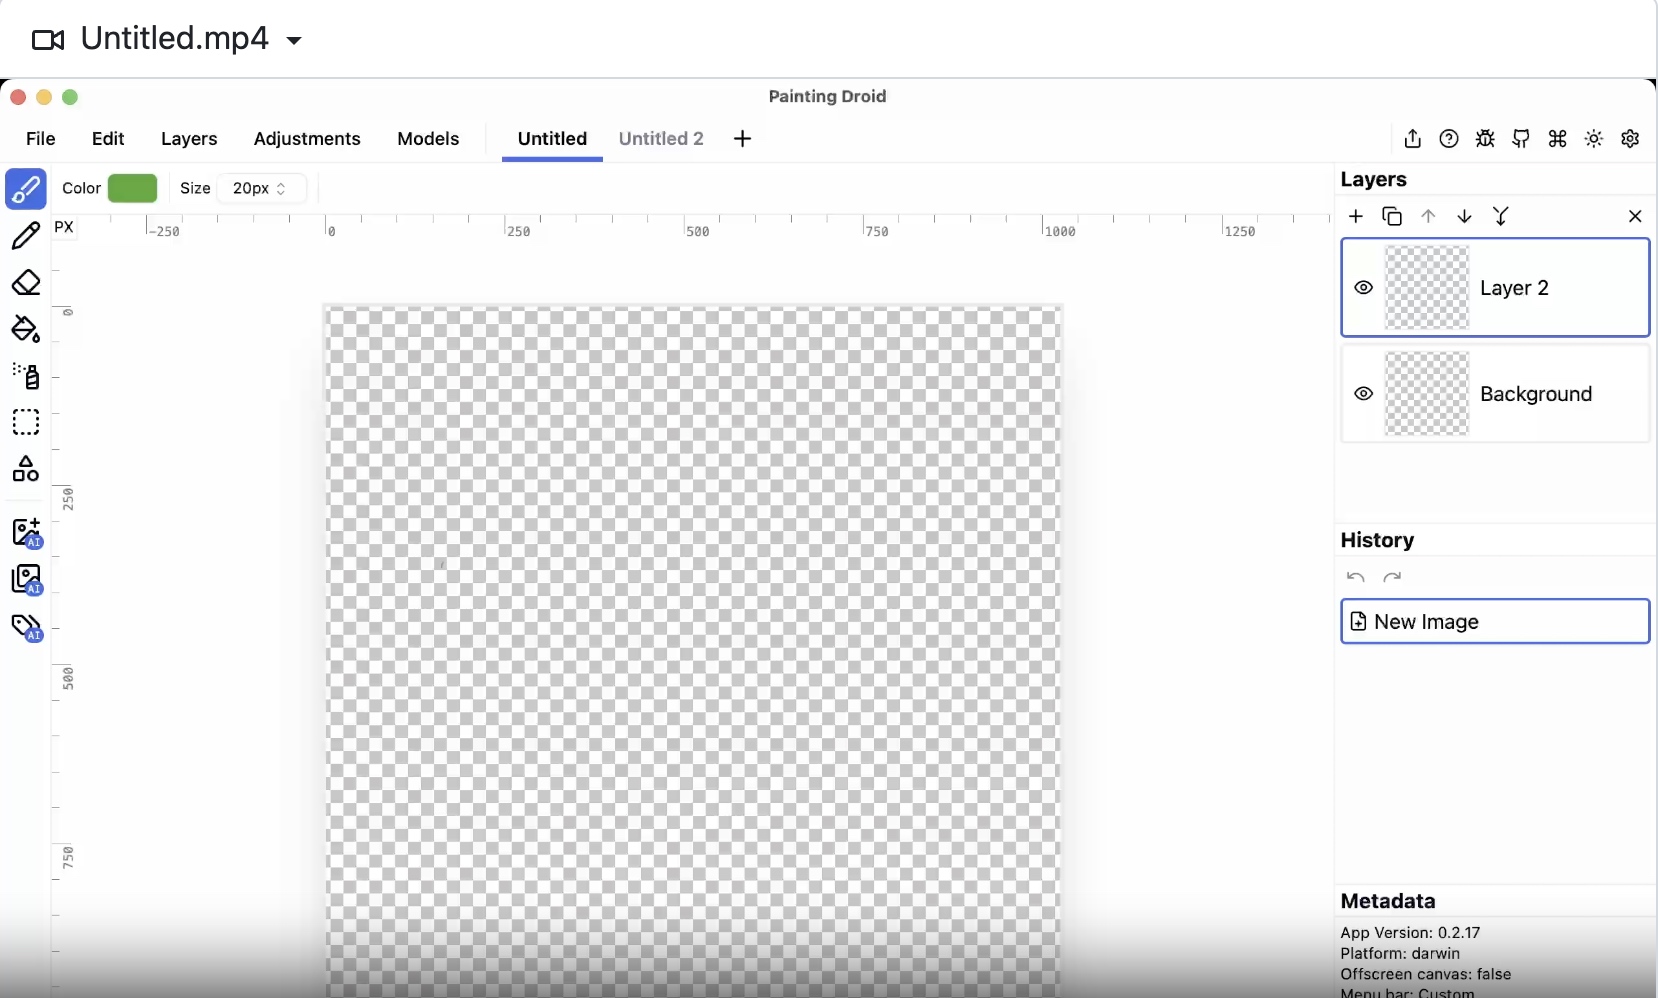Open the Adjustments menu
The height and width of the screenshot is (998, 1658).
point(307,139)
